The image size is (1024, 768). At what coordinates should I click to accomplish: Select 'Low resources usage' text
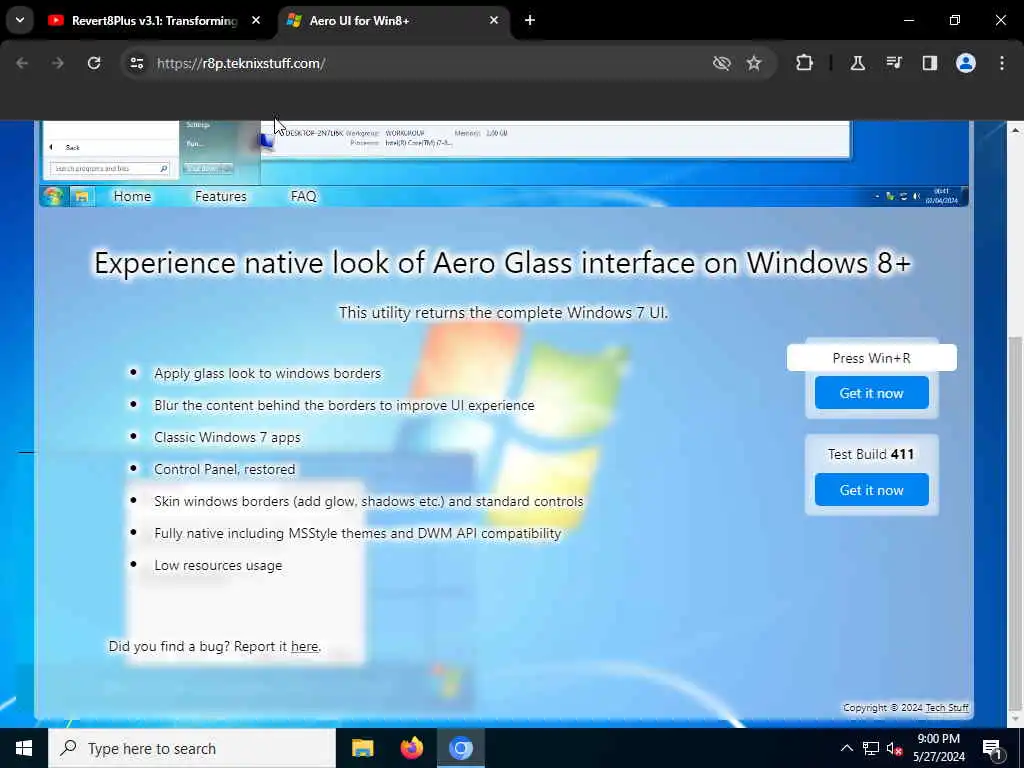click(218, 566)
